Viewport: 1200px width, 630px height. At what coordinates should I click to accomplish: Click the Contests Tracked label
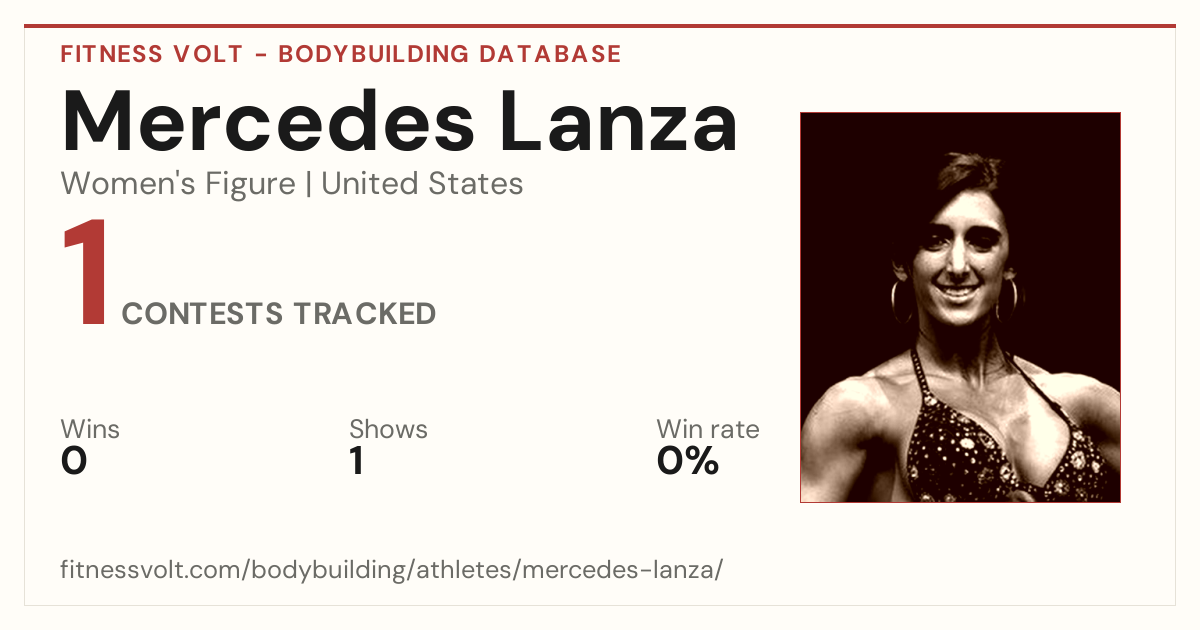tap(279, 314)
